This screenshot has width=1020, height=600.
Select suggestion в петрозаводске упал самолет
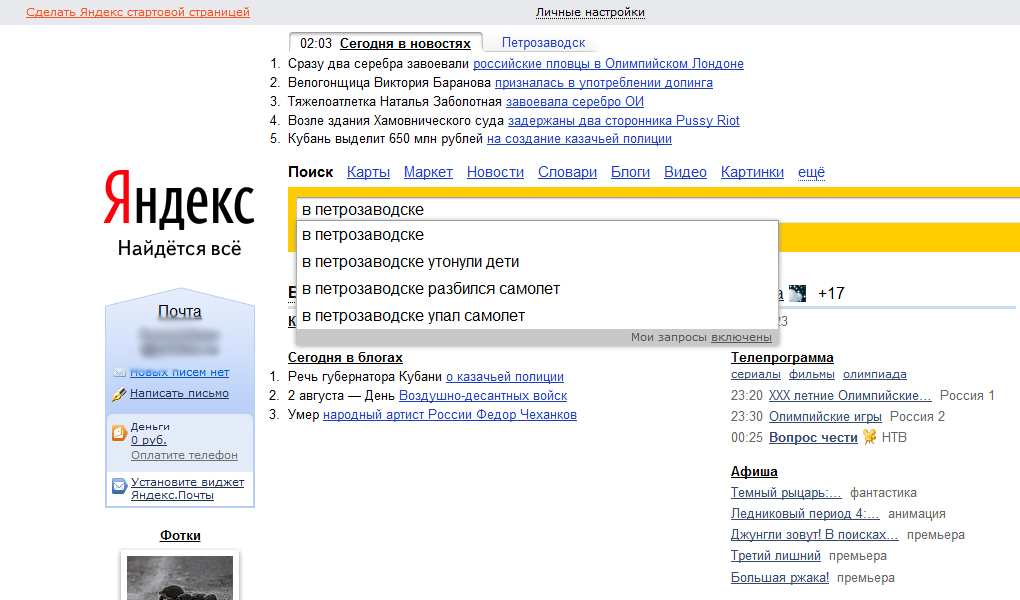[x=537, y=316]
